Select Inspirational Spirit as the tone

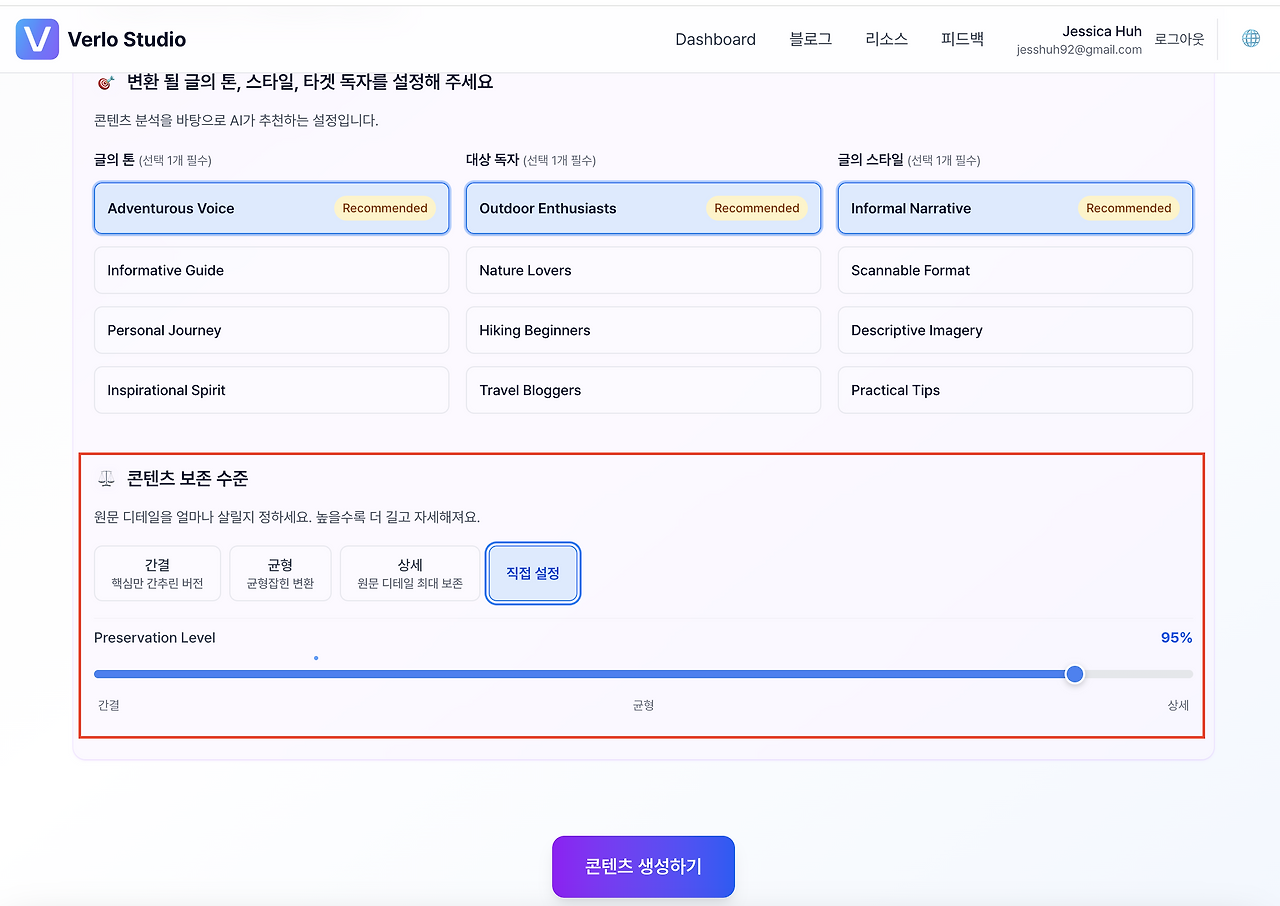[270, 390]
